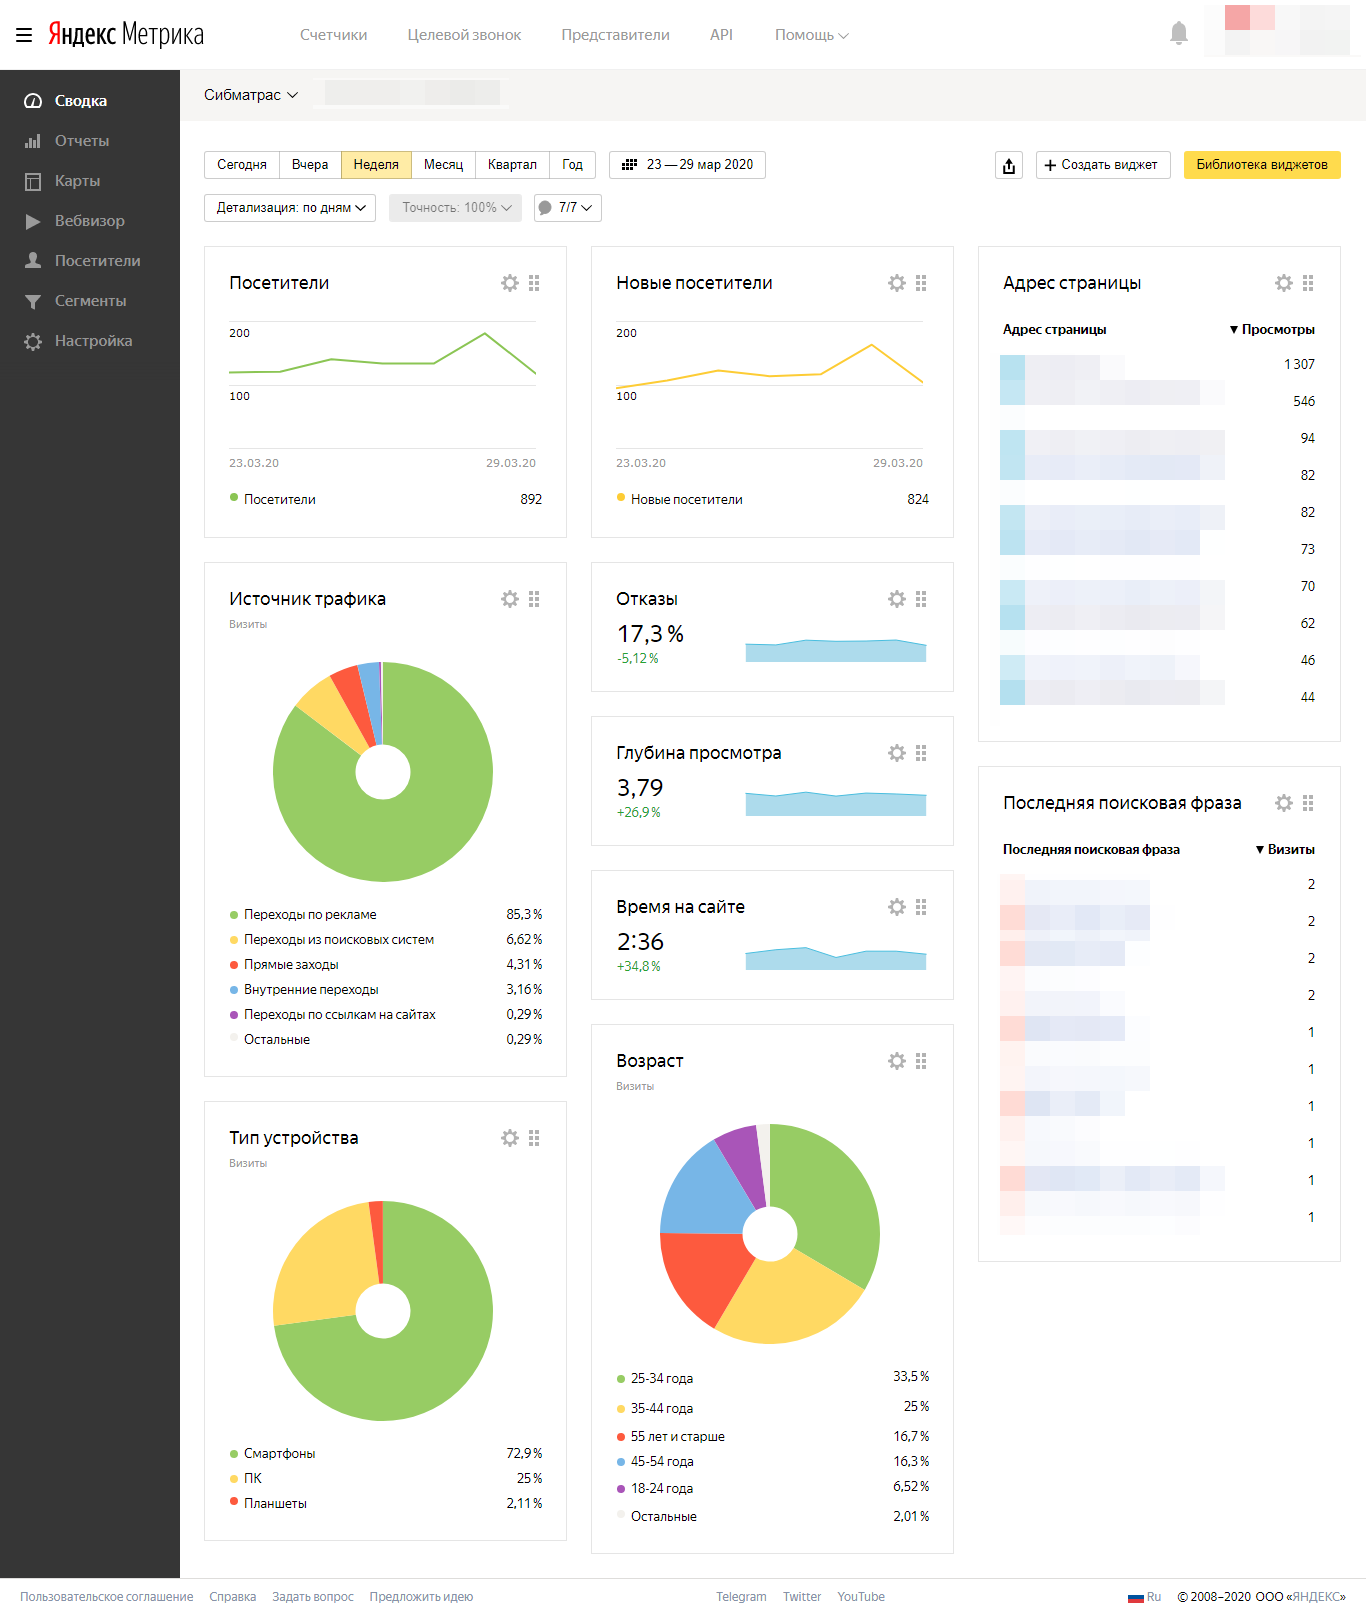The width and height of the screenshot is (1366, 1616).
Task: Click drag handle of Возраст widget
Action: tap(921, 1061)
